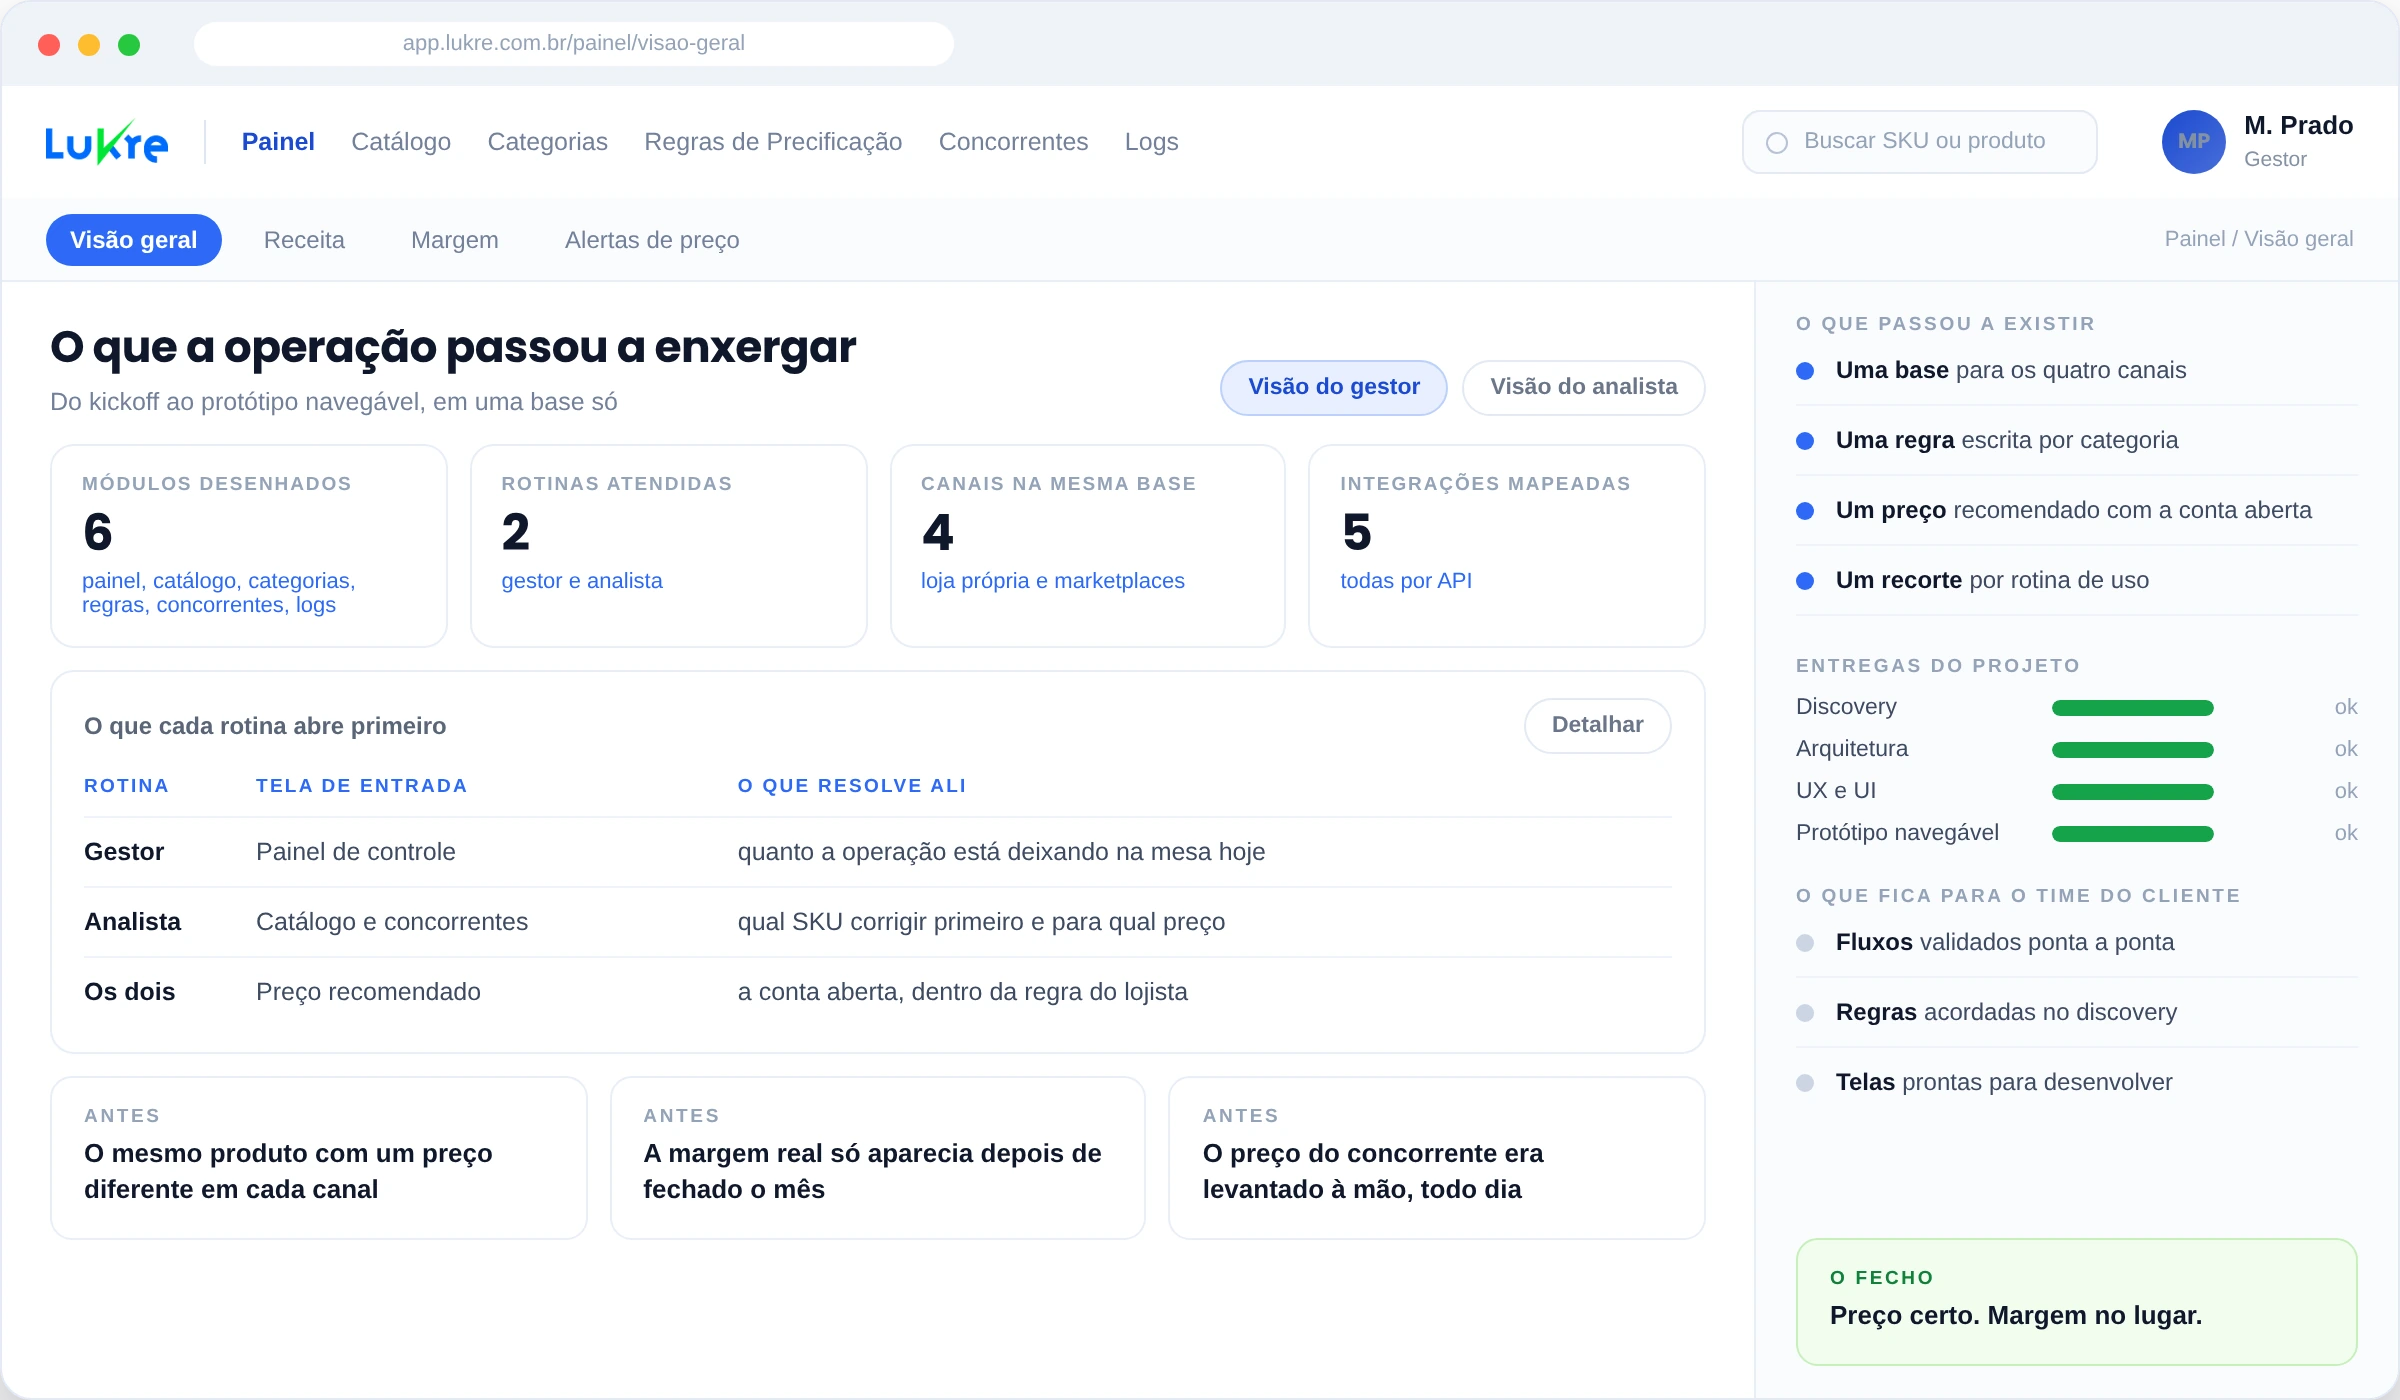Click the UX e UI ok status

pos(2346,791)
